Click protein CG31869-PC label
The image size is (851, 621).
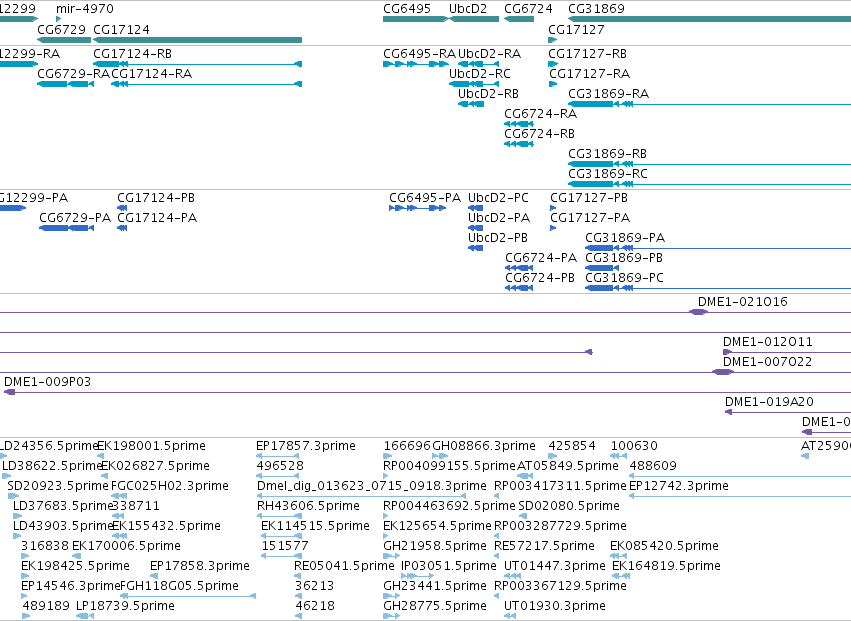click(624, 278)
